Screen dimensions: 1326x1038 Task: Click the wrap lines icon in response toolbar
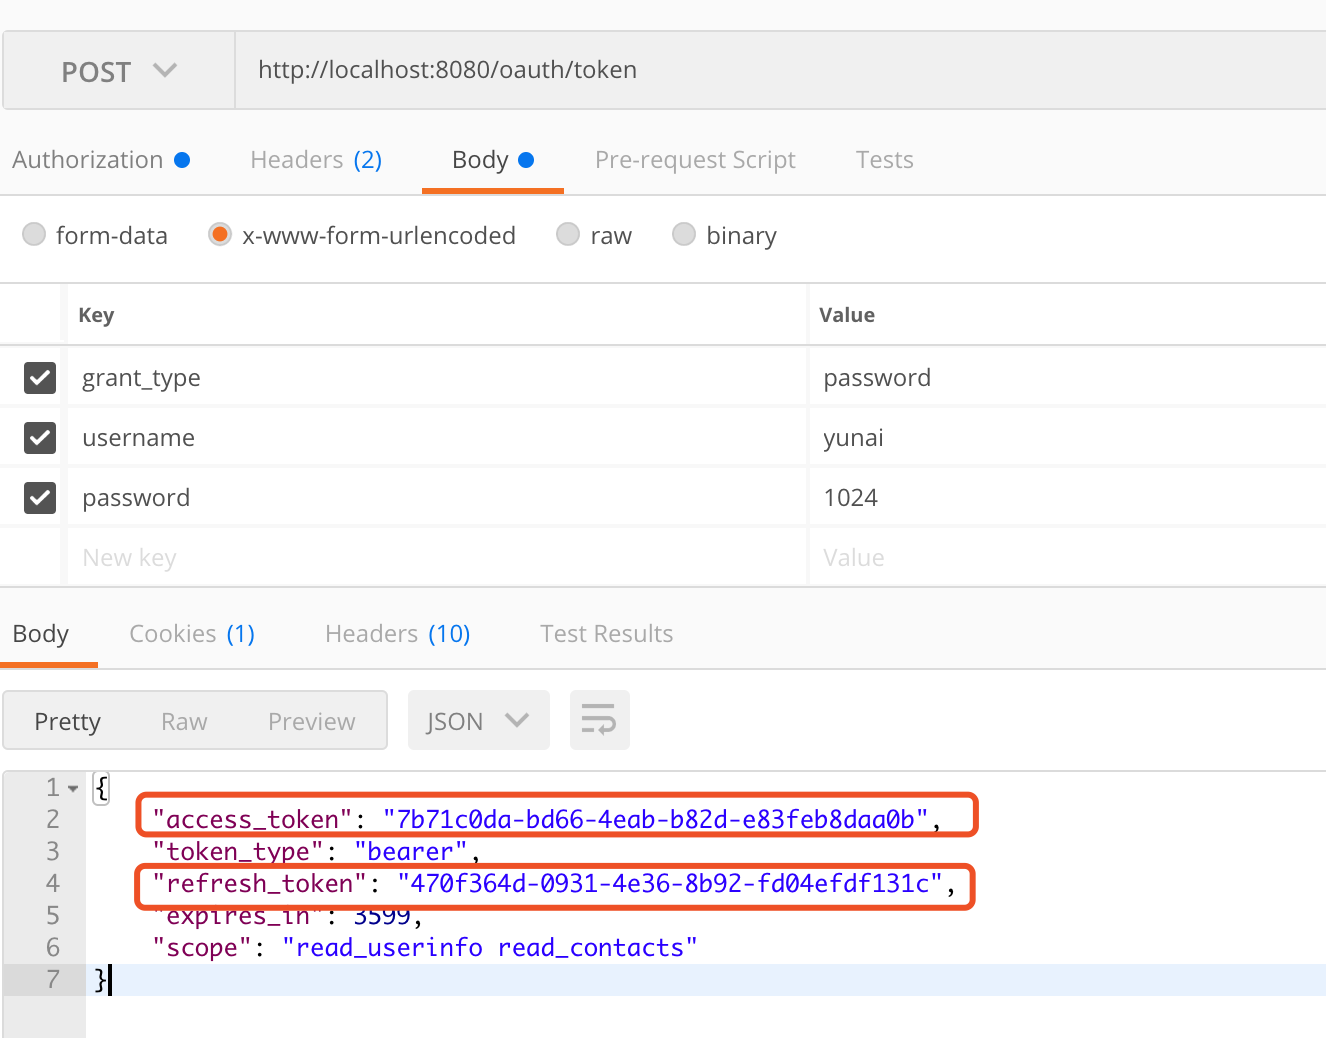click(x=599, y=720)
